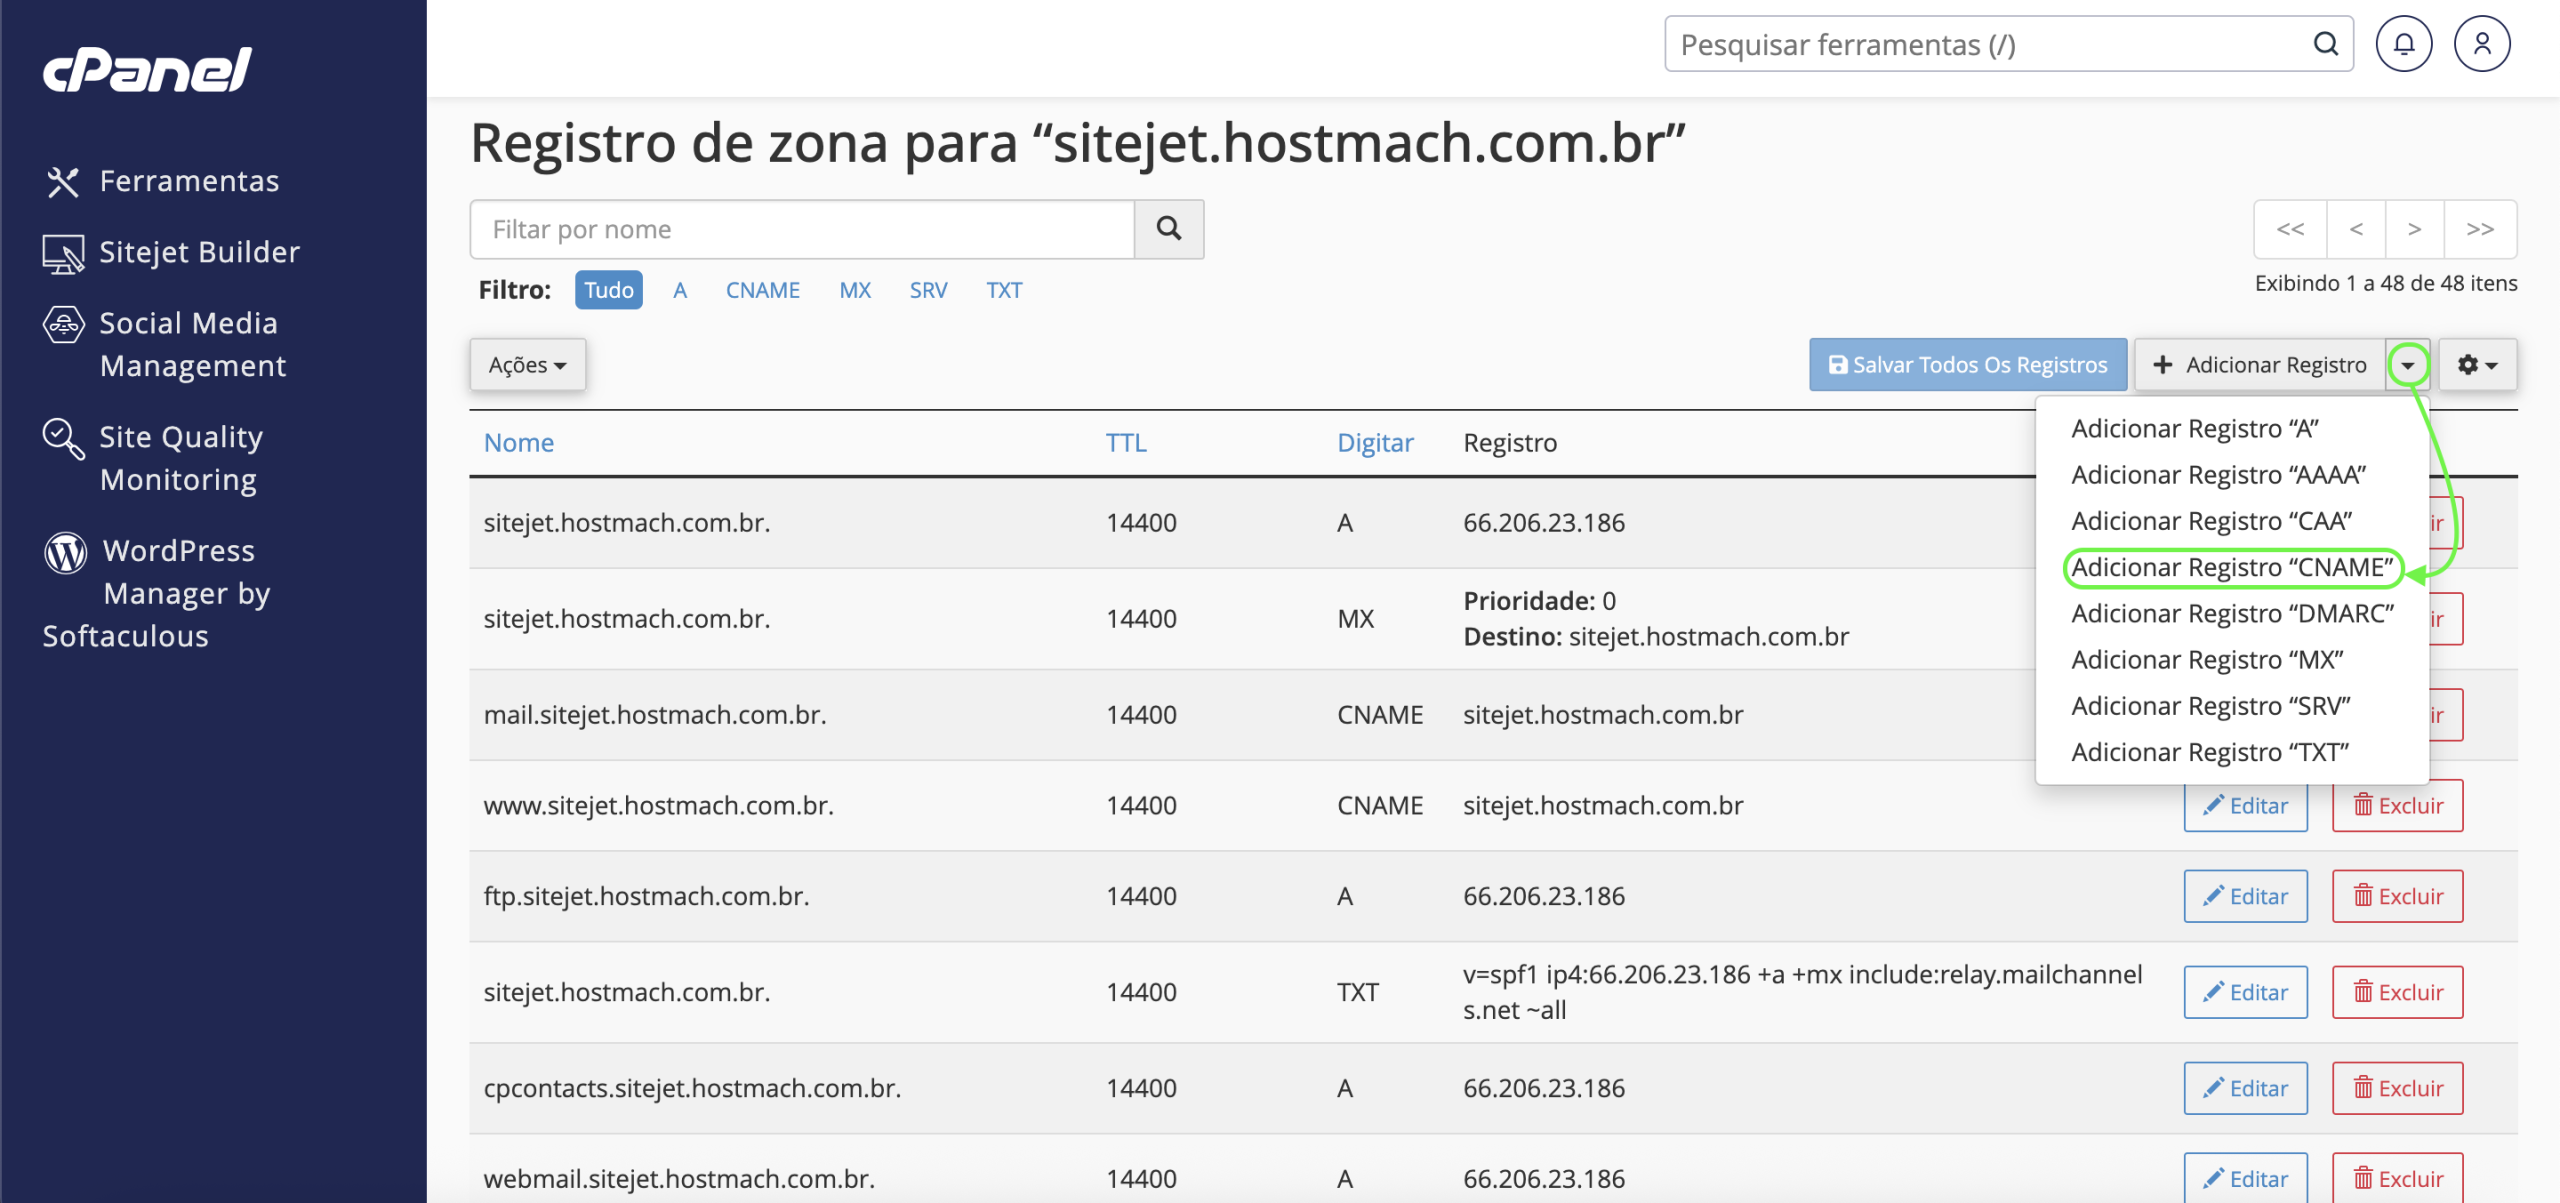
Task: Choose Adicionar Registro "CAA"
Action: (x=2211, y=521)
